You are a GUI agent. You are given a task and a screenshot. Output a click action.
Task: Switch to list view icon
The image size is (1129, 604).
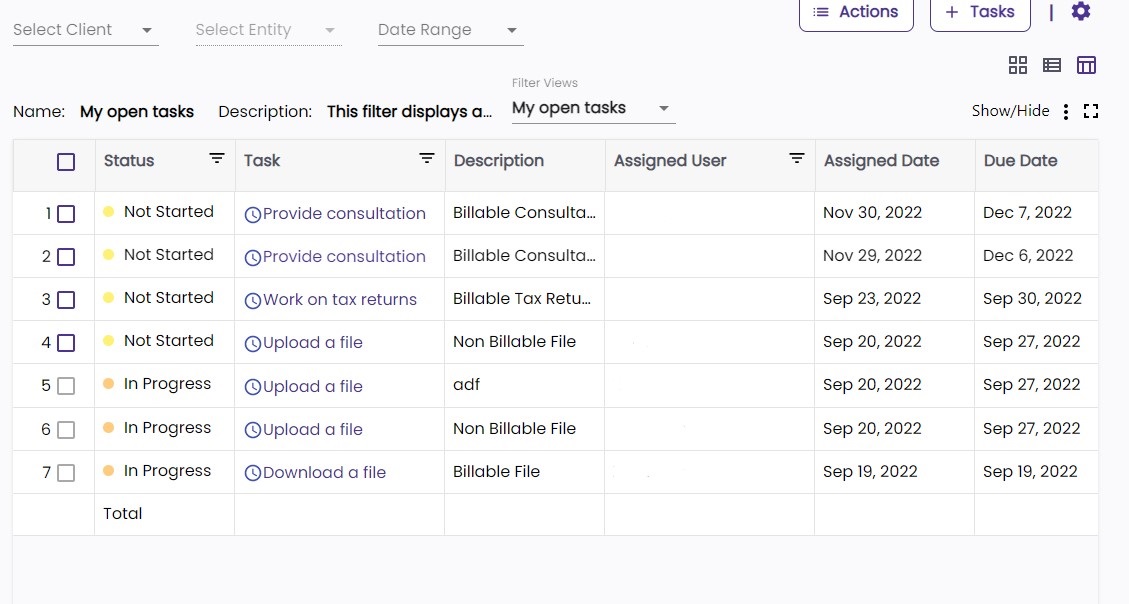coord(1052,65)
